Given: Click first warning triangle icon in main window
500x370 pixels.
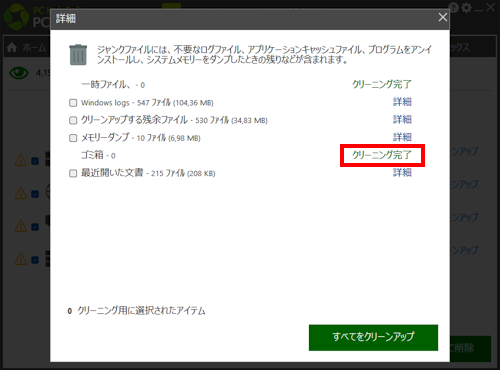Looking at the screenshot, I should pyautogui.click(x=21, y=160).
